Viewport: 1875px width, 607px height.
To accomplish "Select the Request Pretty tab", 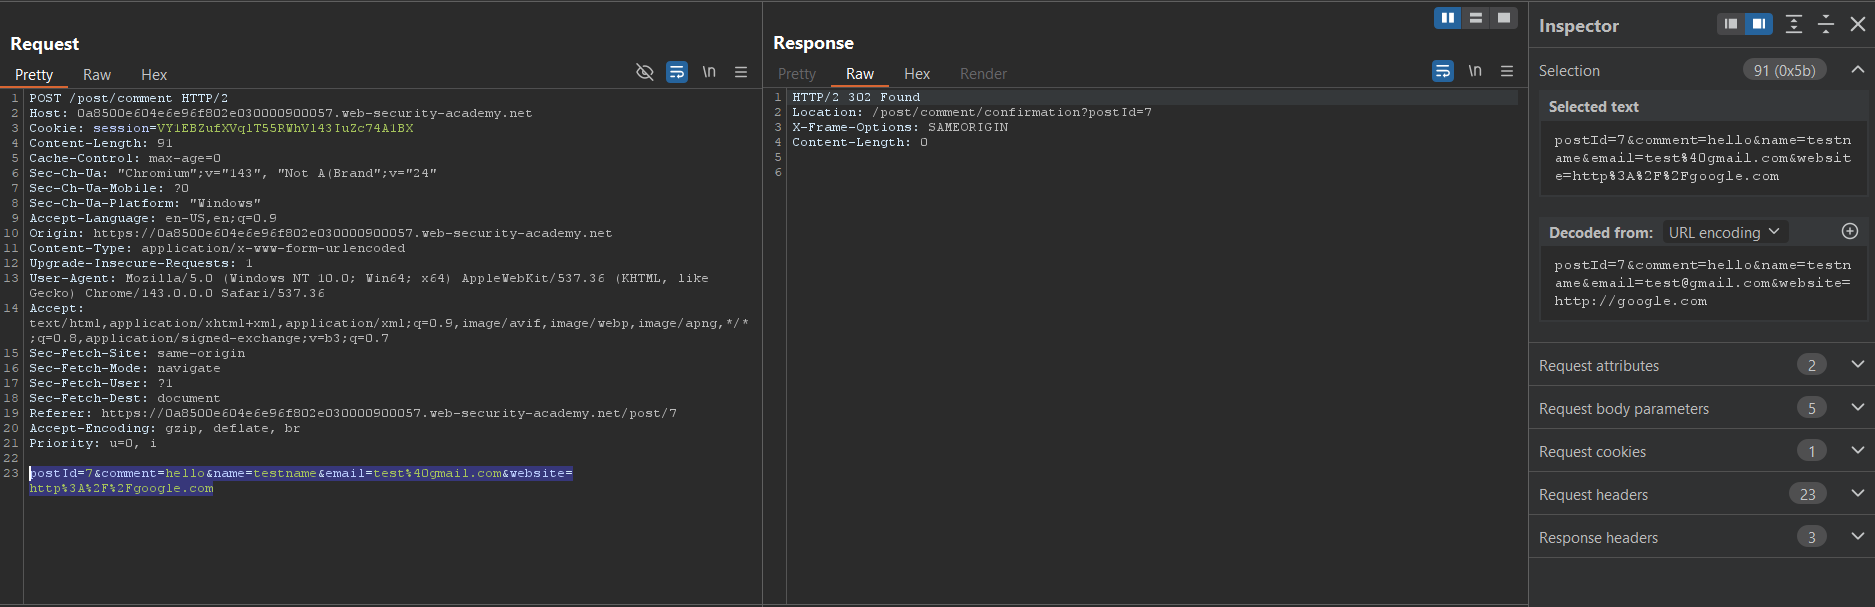I will pos(34,75).
